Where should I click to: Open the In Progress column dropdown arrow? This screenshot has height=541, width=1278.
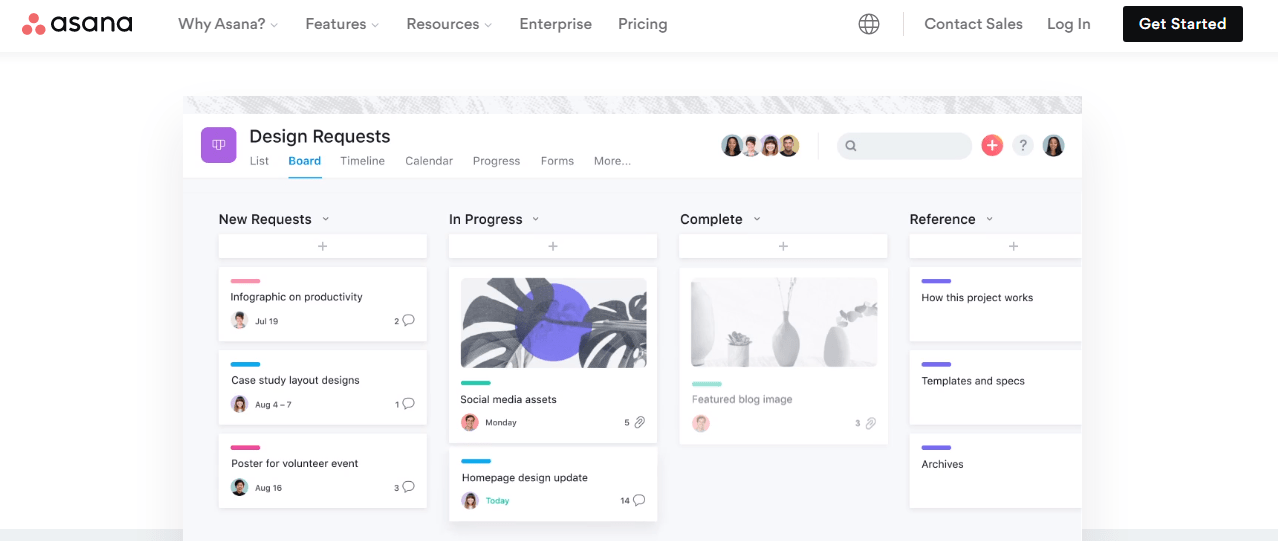[536, 219]
